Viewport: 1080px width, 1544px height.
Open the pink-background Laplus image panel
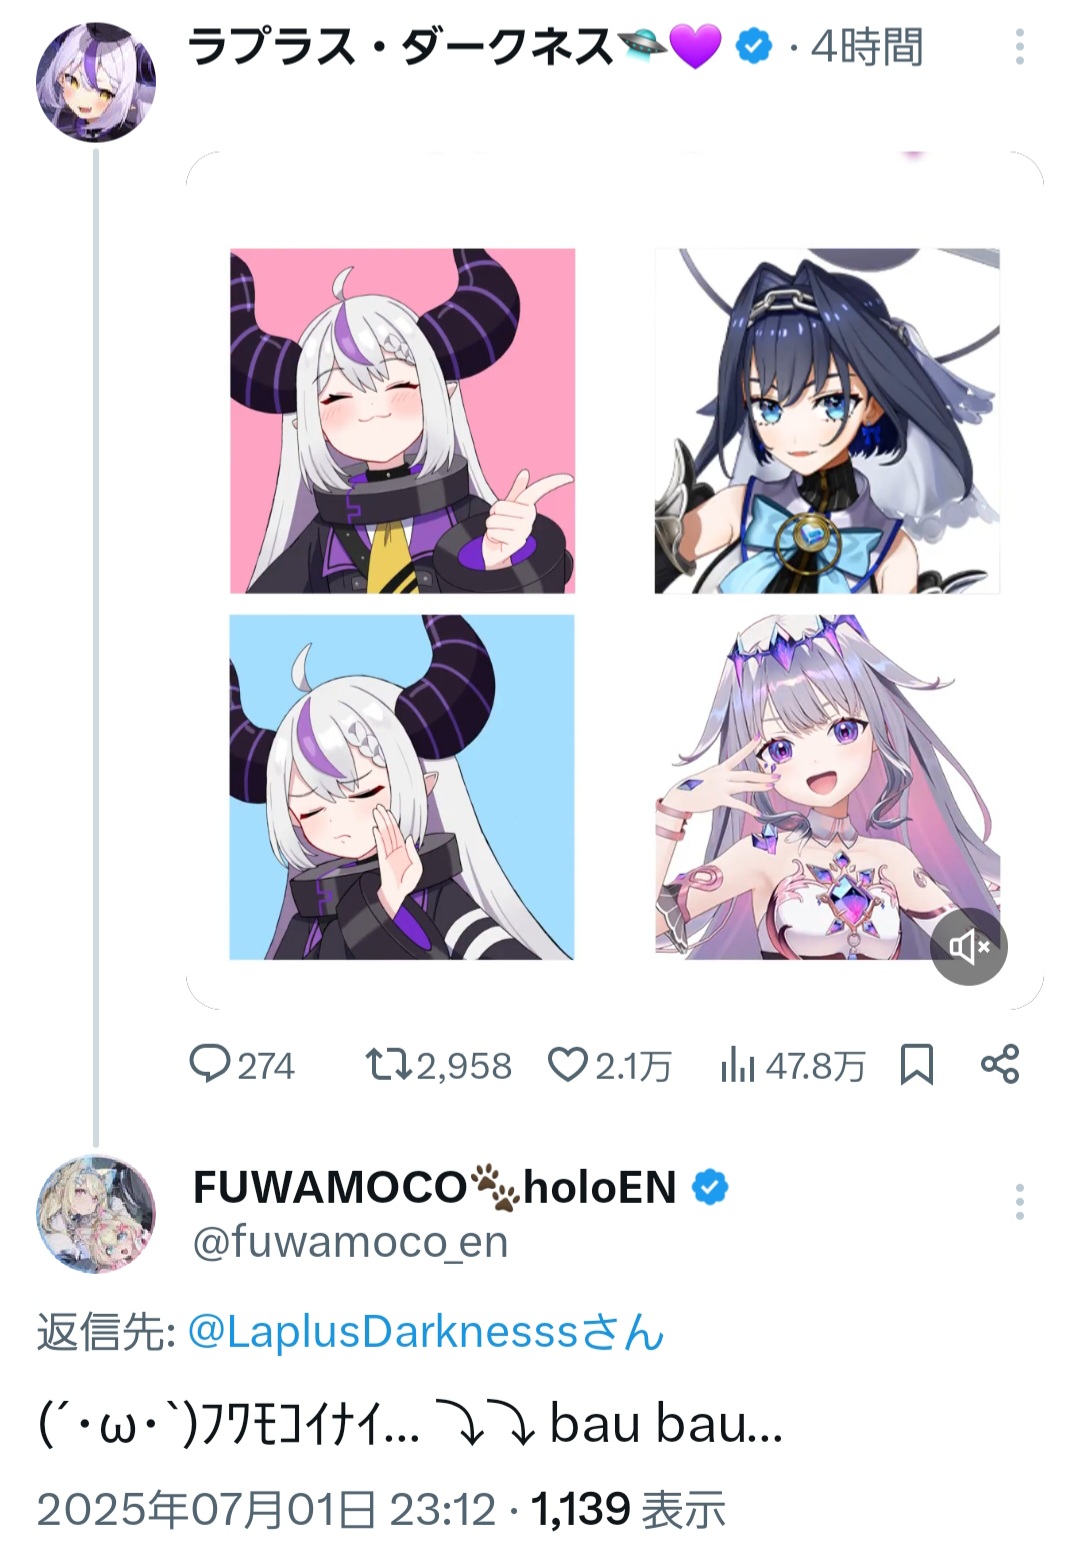coord(402,421)
